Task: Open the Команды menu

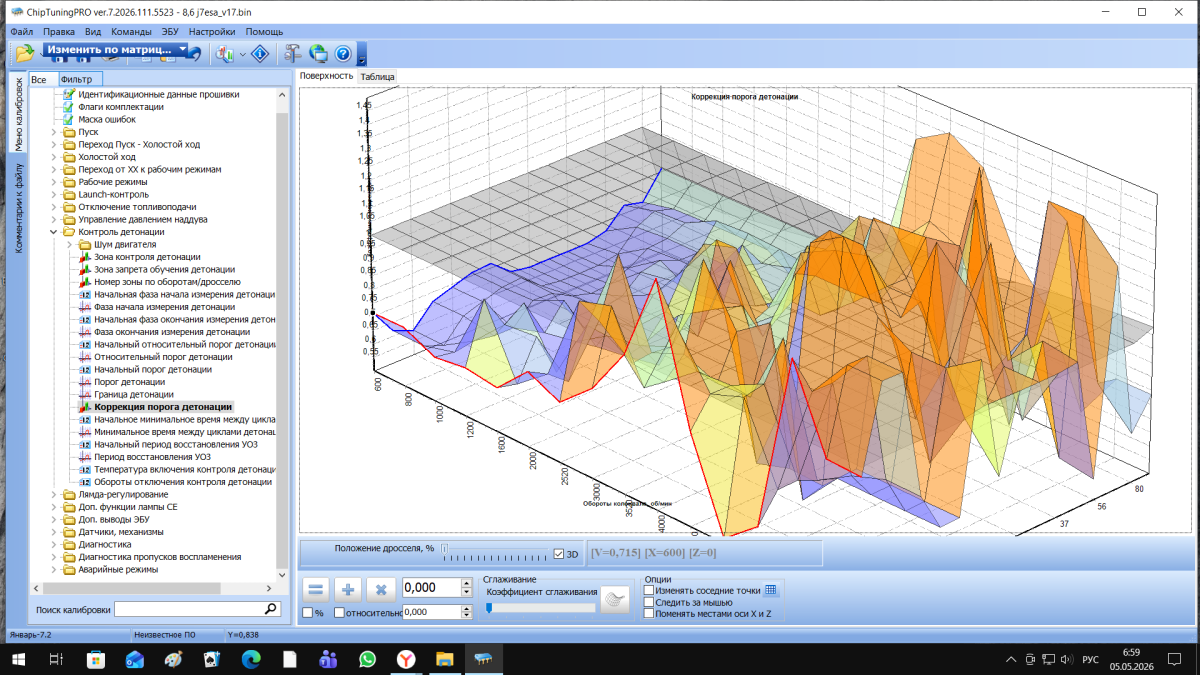Action: [x=131, y=32]
